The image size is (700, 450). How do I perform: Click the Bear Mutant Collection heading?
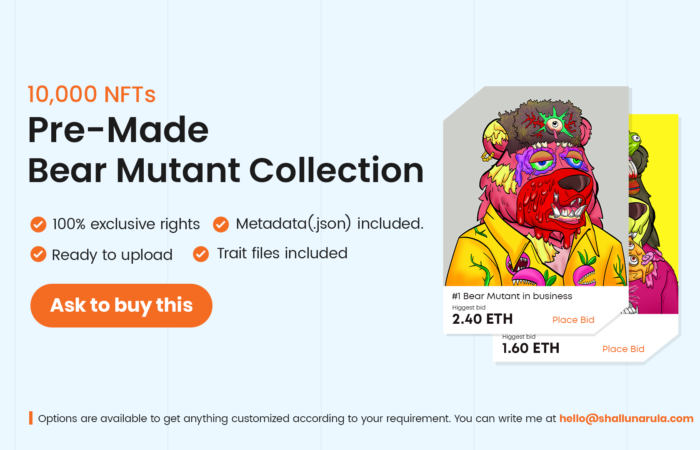(226, 171)
